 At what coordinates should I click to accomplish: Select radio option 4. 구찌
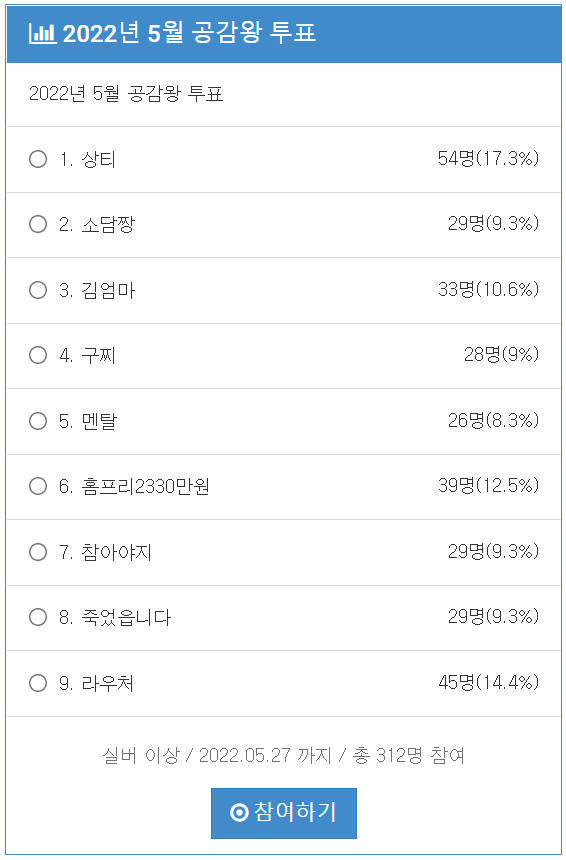point(38,355)
